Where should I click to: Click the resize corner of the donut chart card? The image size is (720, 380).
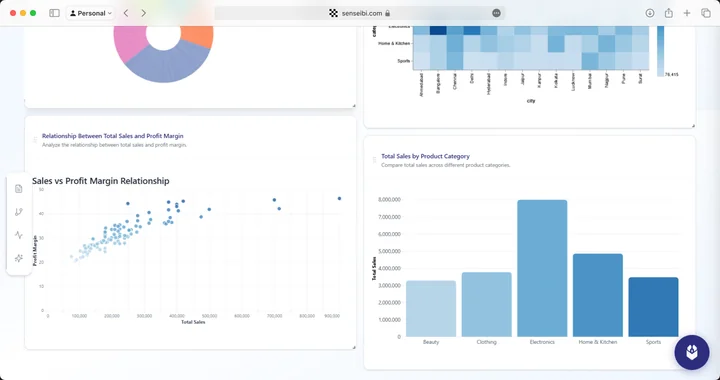354,106
